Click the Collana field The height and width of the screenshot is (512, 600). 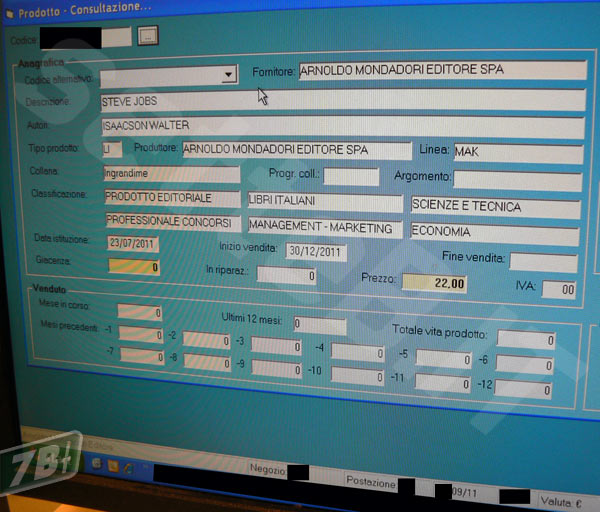(170, 174)
